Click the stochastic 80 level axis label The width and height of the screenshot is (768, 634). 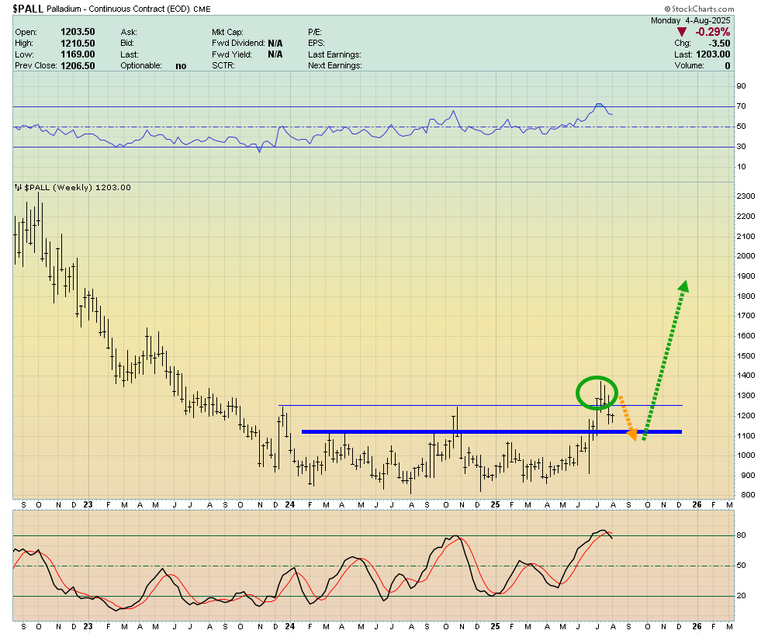[x=743, y=536]
